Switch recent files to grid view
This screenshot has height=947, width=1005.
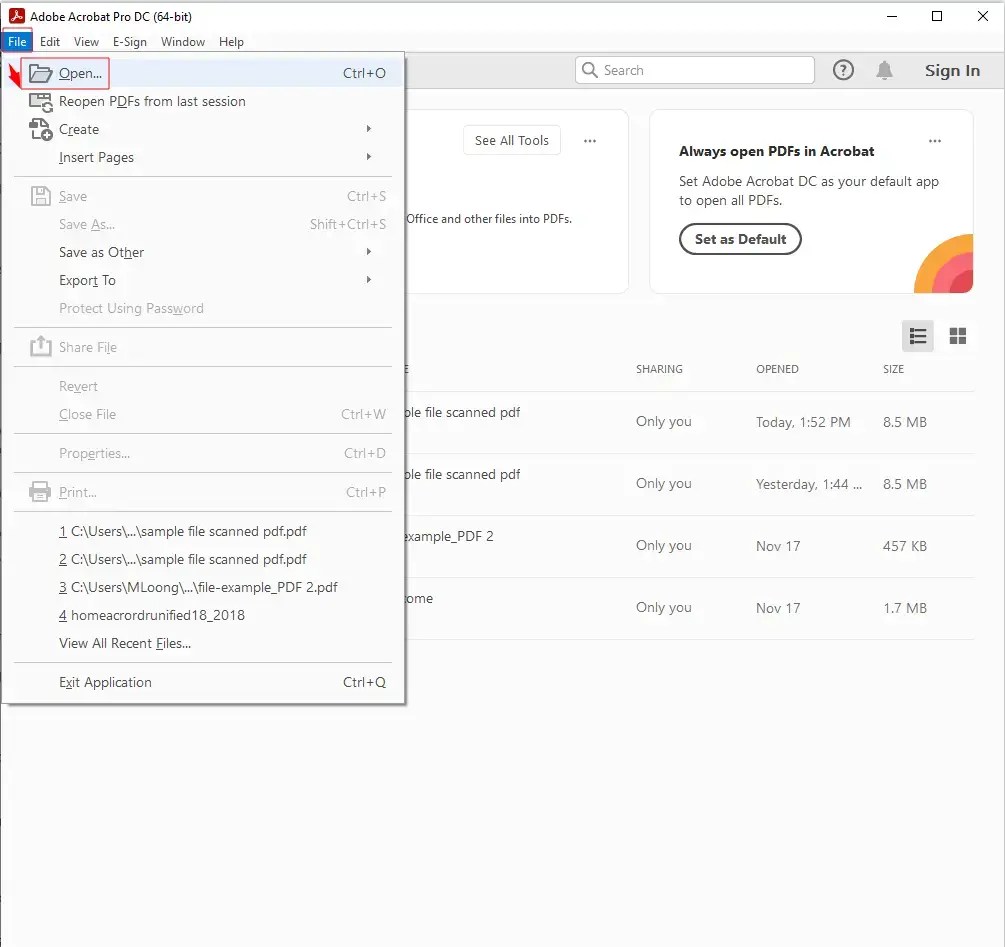pyautogui.click(x=957, y=336)
